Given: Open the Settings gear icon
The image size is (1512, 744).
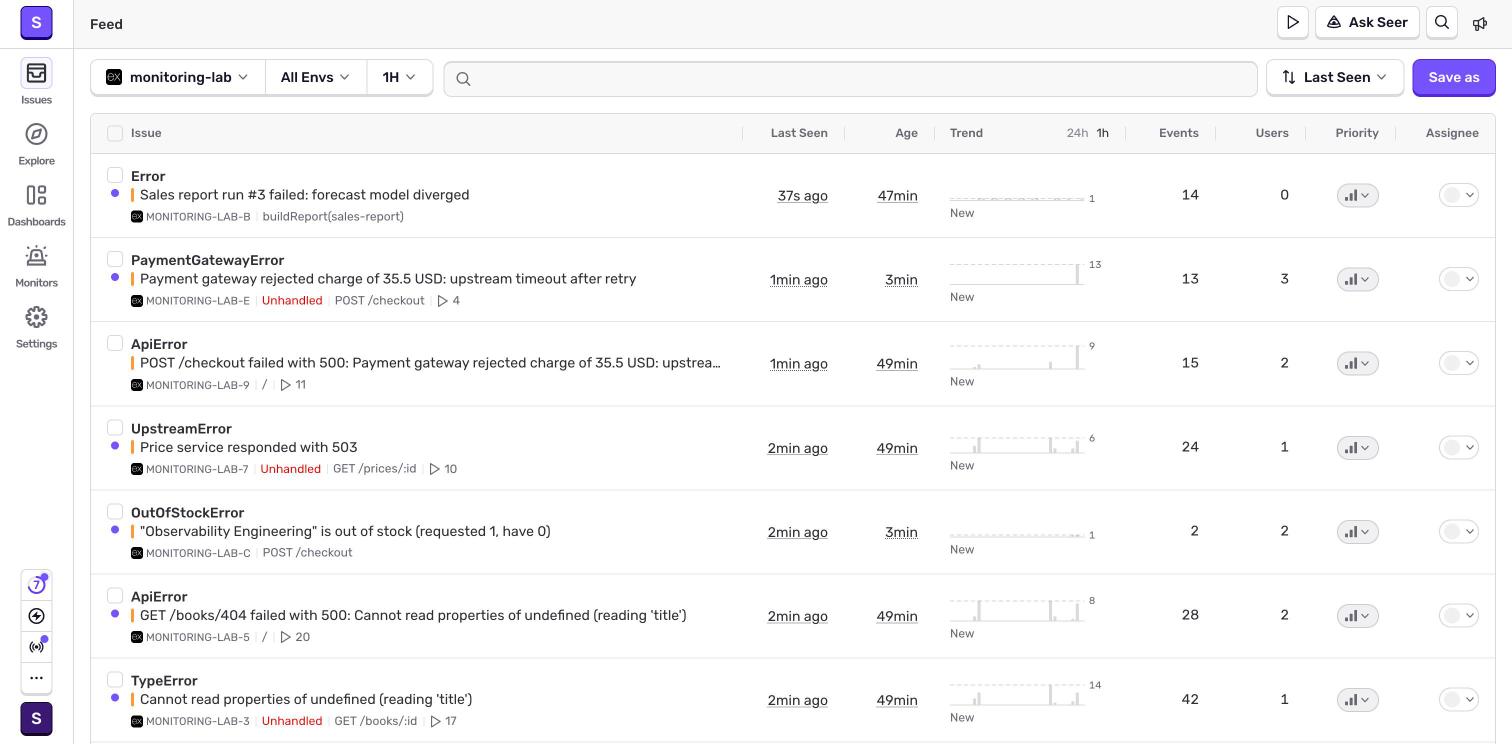Looking at the screenshot, I should click(36, 317).
